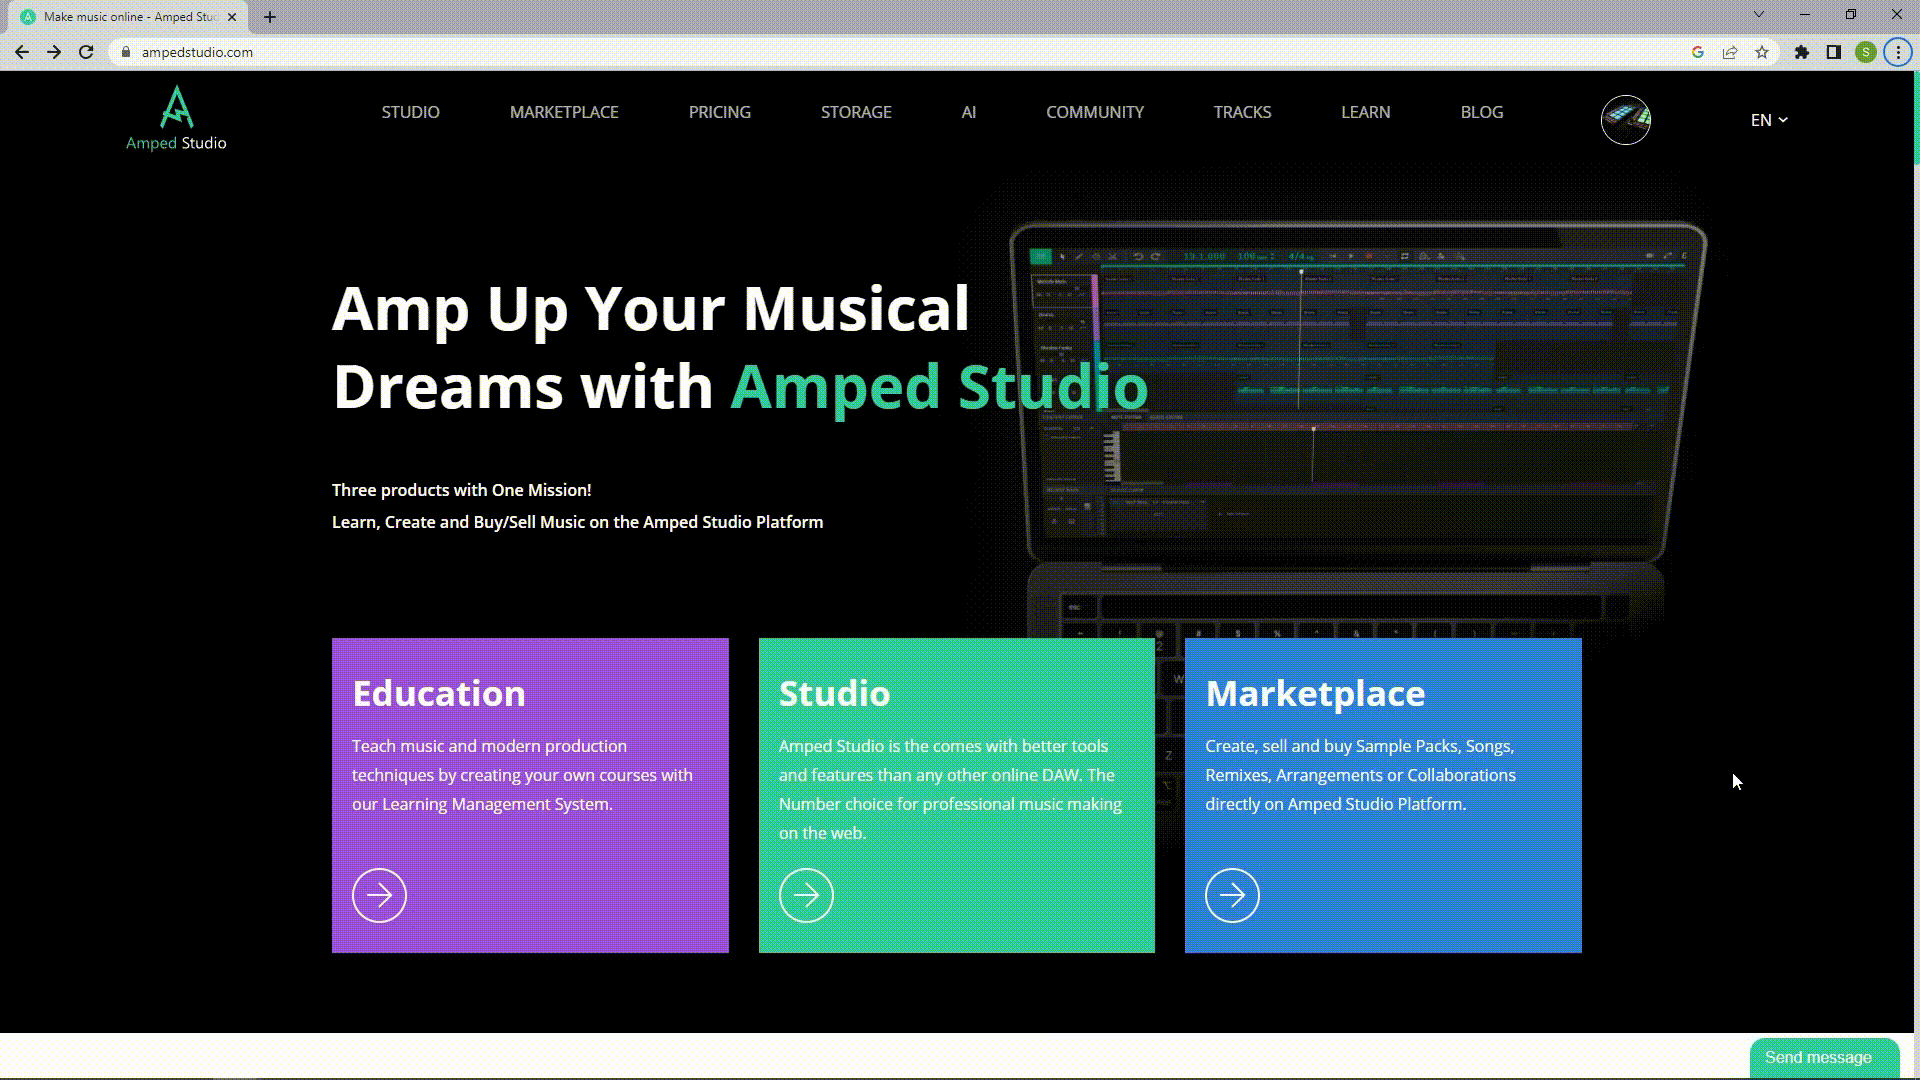Screen dimensions: 1920x1080
Task: Click the Studio section arrow icon
Action: [x=806, y=895]
